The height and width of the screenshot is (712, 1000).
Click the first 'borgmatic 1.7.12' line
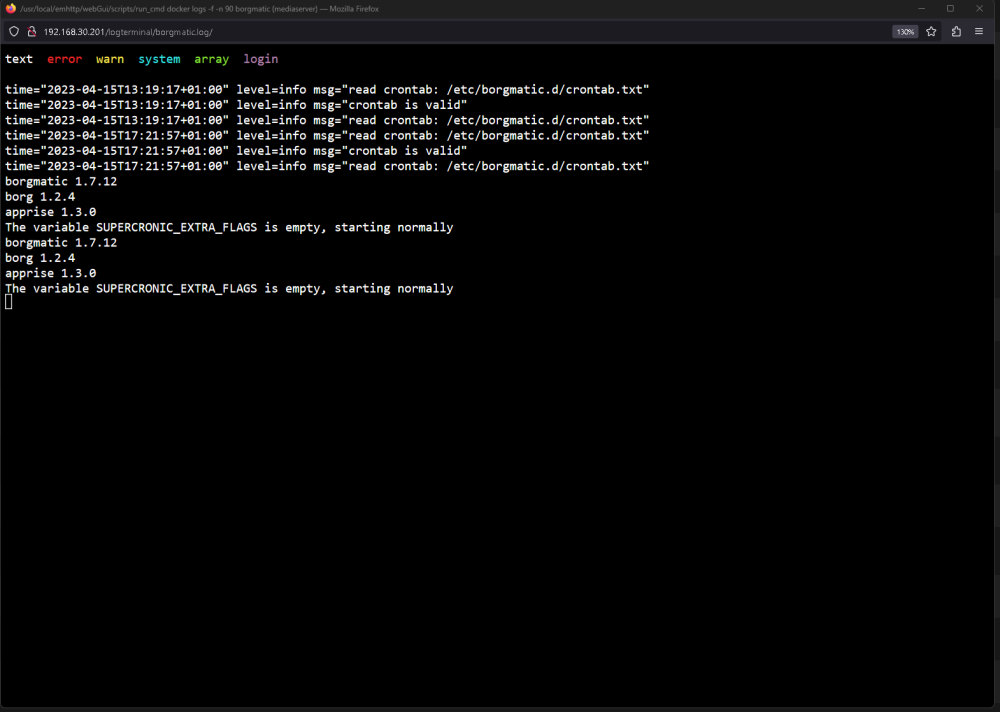(61, 181)
